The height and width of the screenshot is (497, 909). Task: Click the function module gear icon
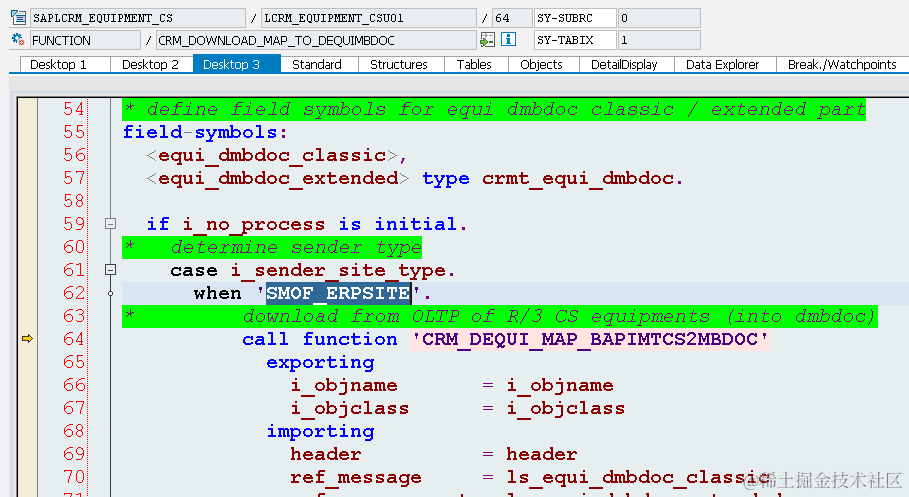click(x=18, y=40)
